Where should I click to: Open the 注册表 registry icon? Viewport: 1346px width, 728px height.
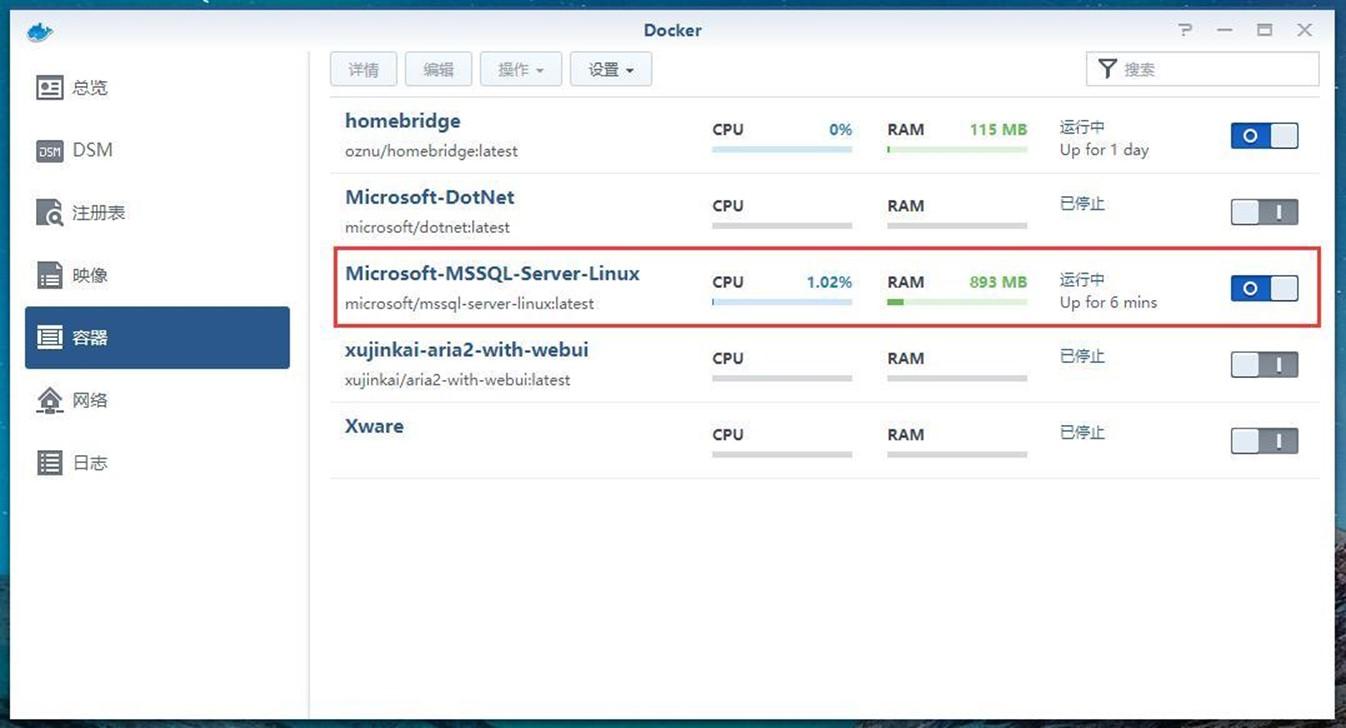pos(50,213)
